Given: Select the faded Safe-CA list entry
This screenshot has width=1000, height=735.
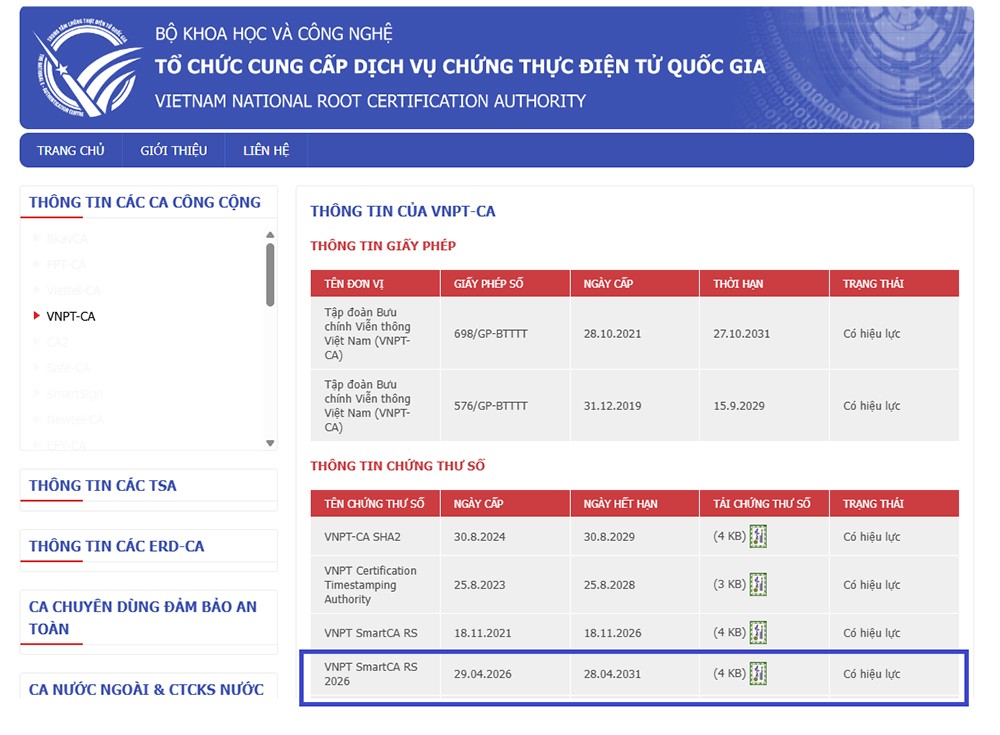Looking at the screenshot, I should [x=68, y=368].
